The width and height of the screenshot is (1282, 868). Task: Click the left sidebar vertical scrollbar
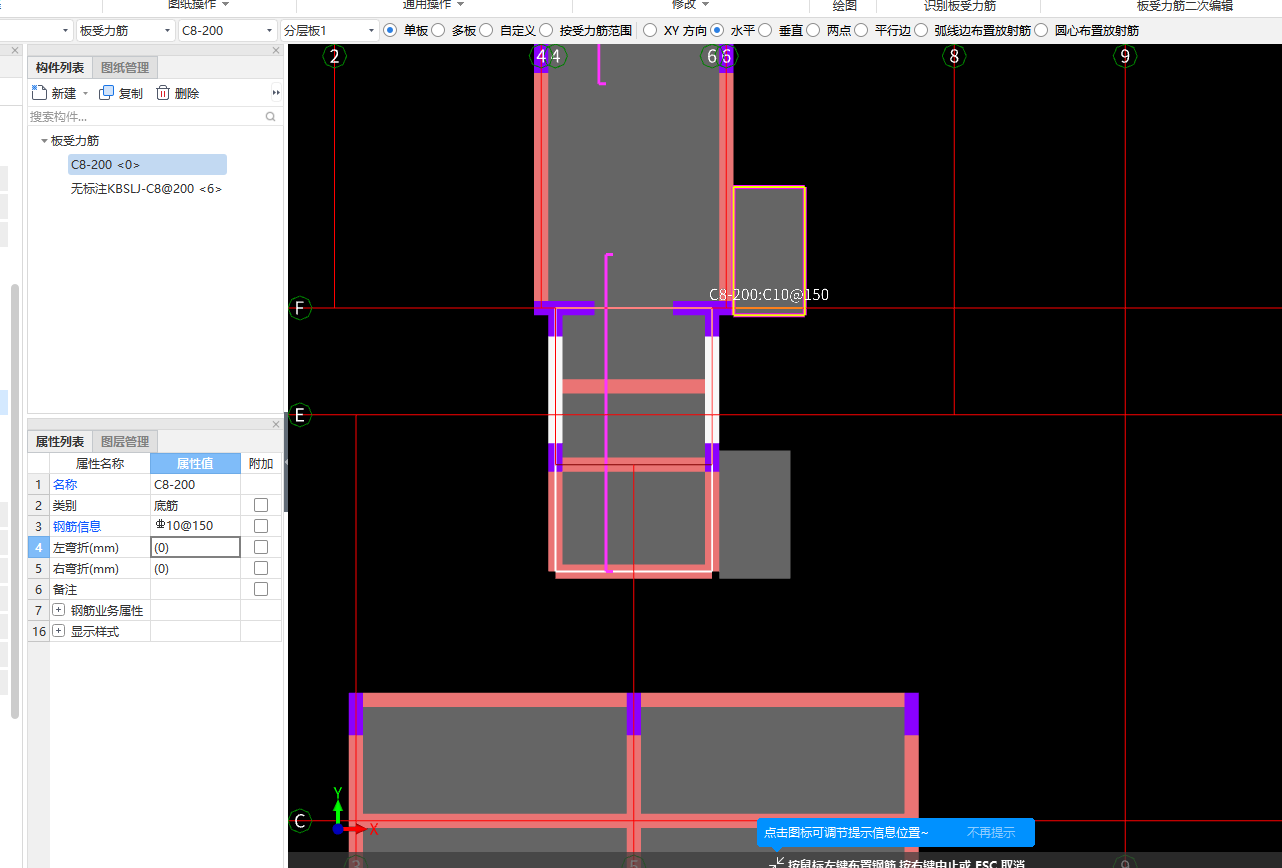14,500
